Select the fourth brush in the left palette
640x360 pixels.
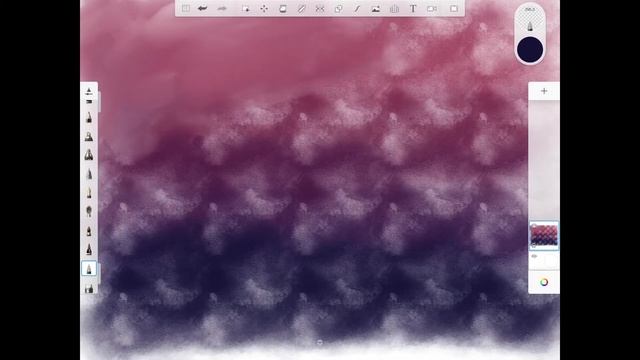(x=89, y=174)
